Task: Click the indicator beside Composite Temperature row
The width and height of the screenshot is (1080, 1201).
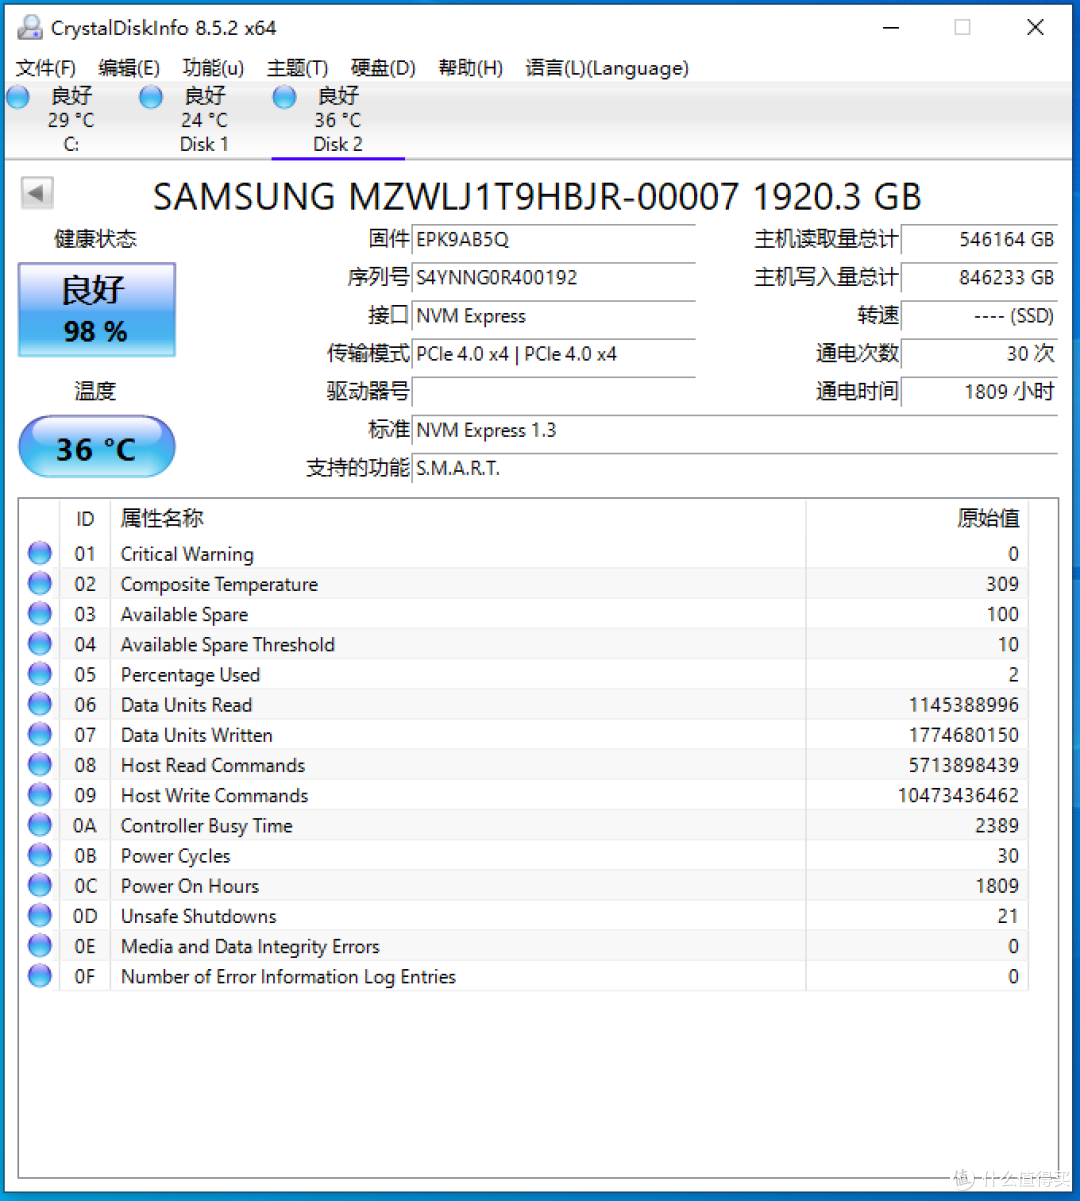Action: click(39, 582)
